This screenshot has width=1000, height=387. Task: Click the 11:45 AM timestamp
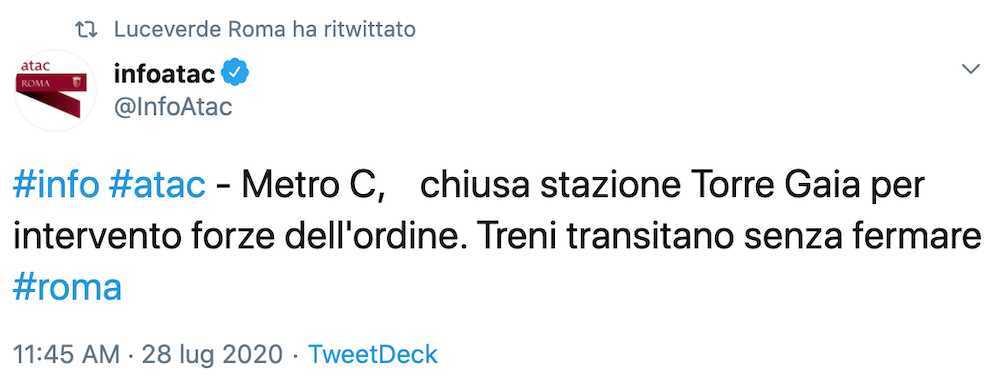(x=66, y=354)
